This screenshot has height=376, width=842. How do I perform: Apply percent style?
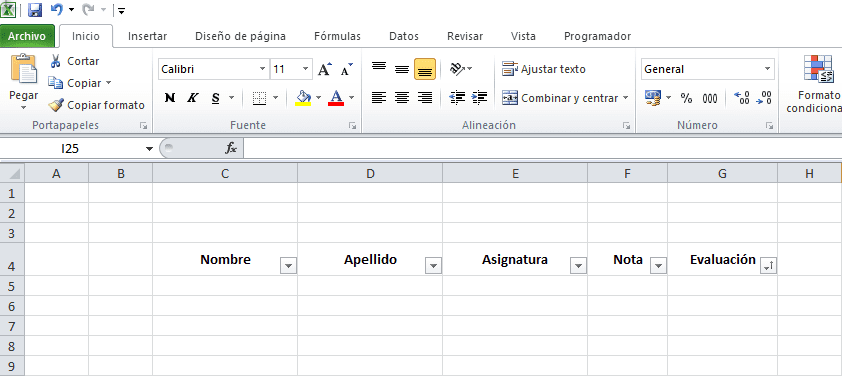tap(686, 98)
